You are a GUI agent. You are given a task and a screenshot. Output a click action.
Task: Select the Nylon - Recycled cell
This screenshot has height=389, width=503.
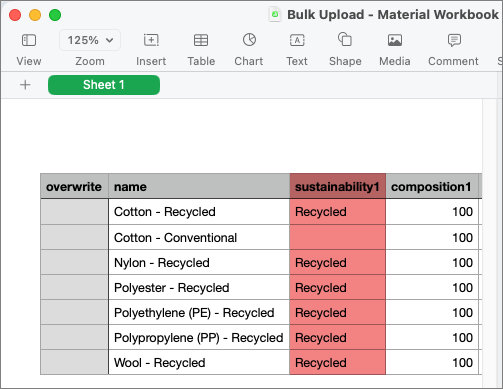click(199, 262)
